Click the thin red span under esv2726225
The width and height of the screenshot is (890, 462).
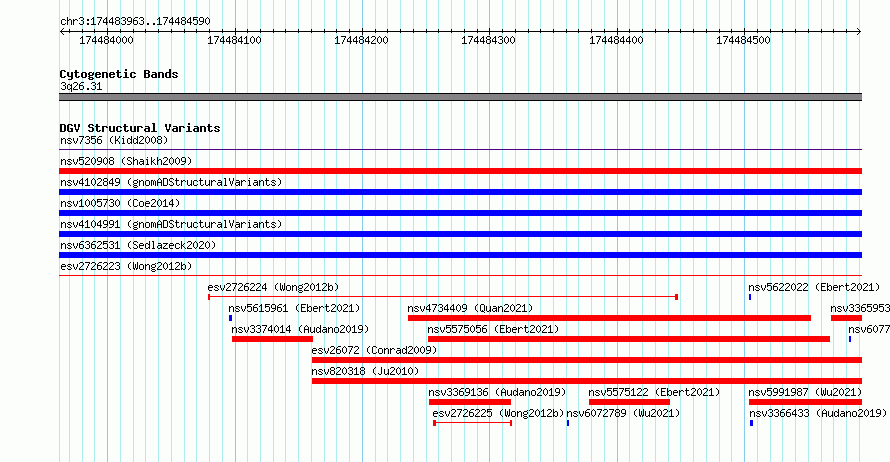(473, 423)
